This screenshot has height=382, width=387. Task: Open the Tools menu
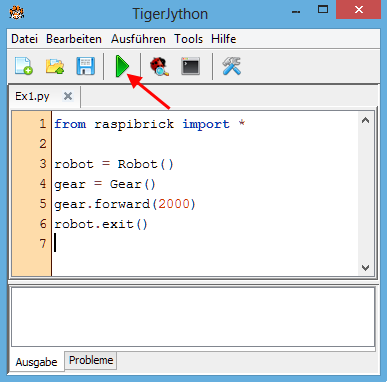point(188,39)
